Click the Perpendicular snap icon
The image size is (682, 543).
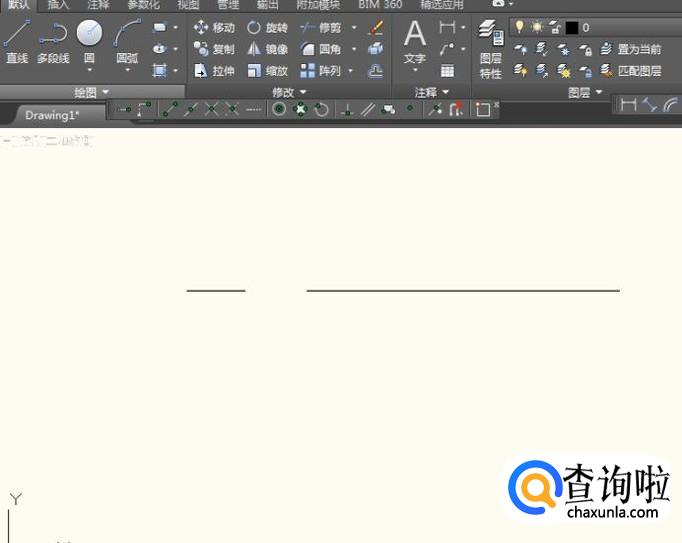point(347,110)
